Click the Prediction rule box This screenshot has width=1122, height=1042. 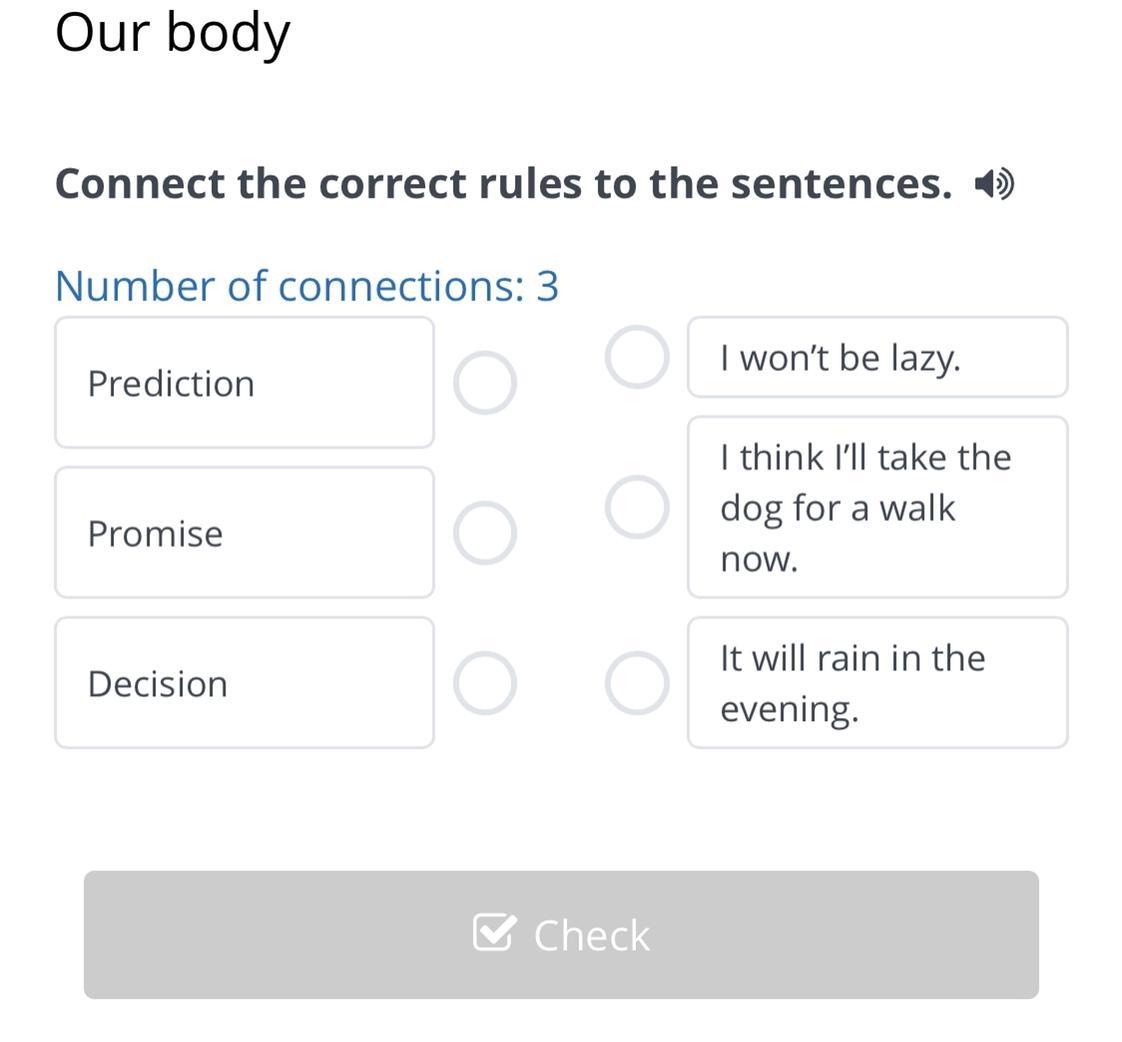245,383
